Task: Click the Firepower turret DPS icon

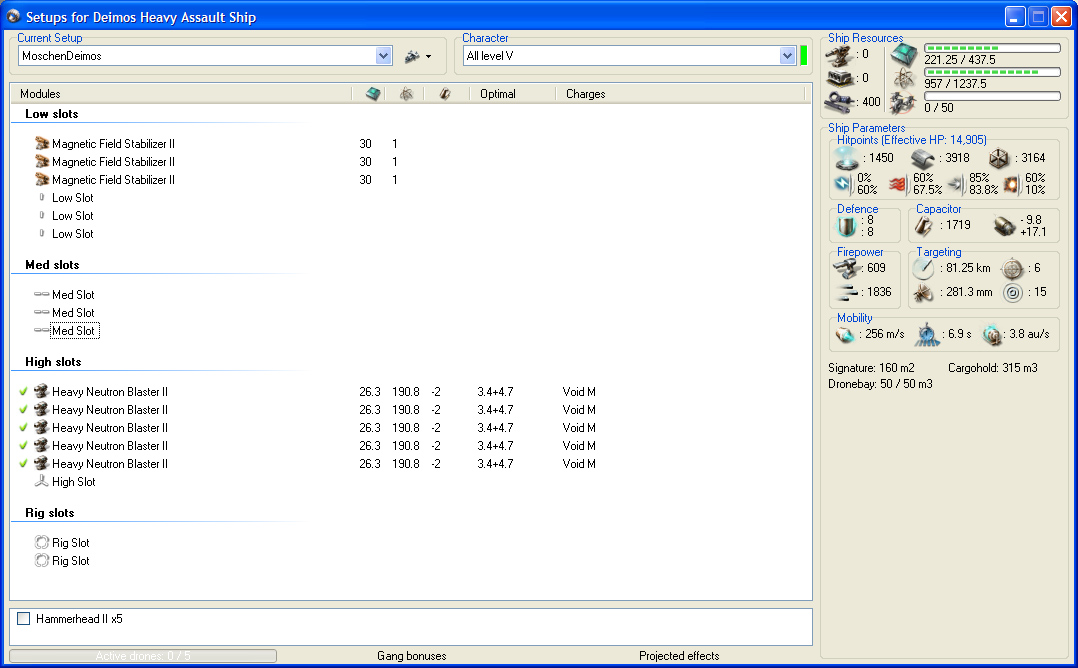Action: [848, 268]
